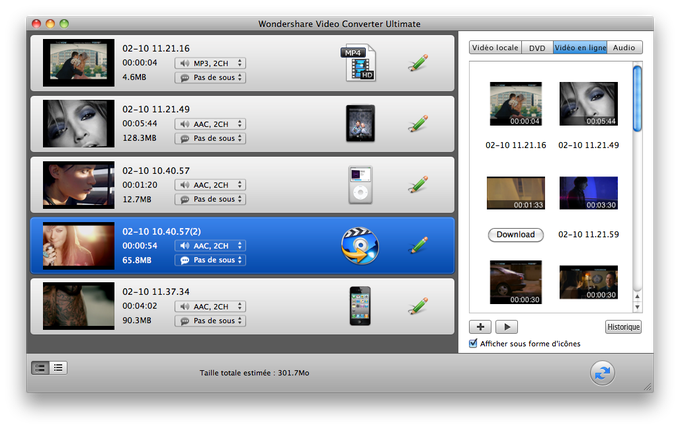
Task: Click list thumbnail of 02-10 11.21.16
Action: tap(78, 63)
